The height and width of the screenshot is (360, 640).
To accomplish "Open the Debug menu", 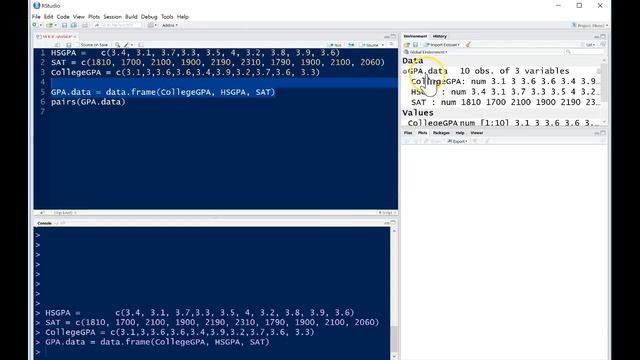I will (149, 17).
